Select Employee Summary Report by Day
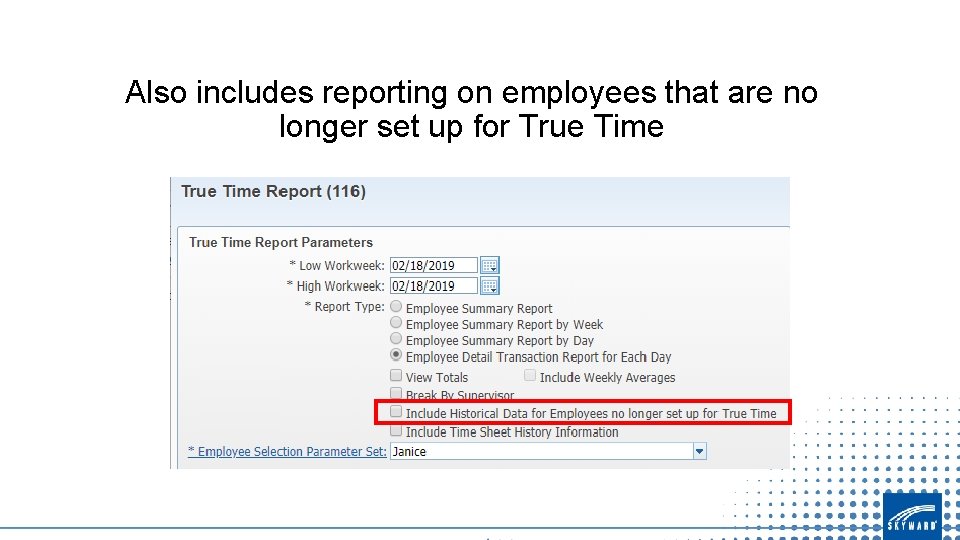The width and height of the screenshot is (960, 540). pyautogui.click(x=396, y=339)
